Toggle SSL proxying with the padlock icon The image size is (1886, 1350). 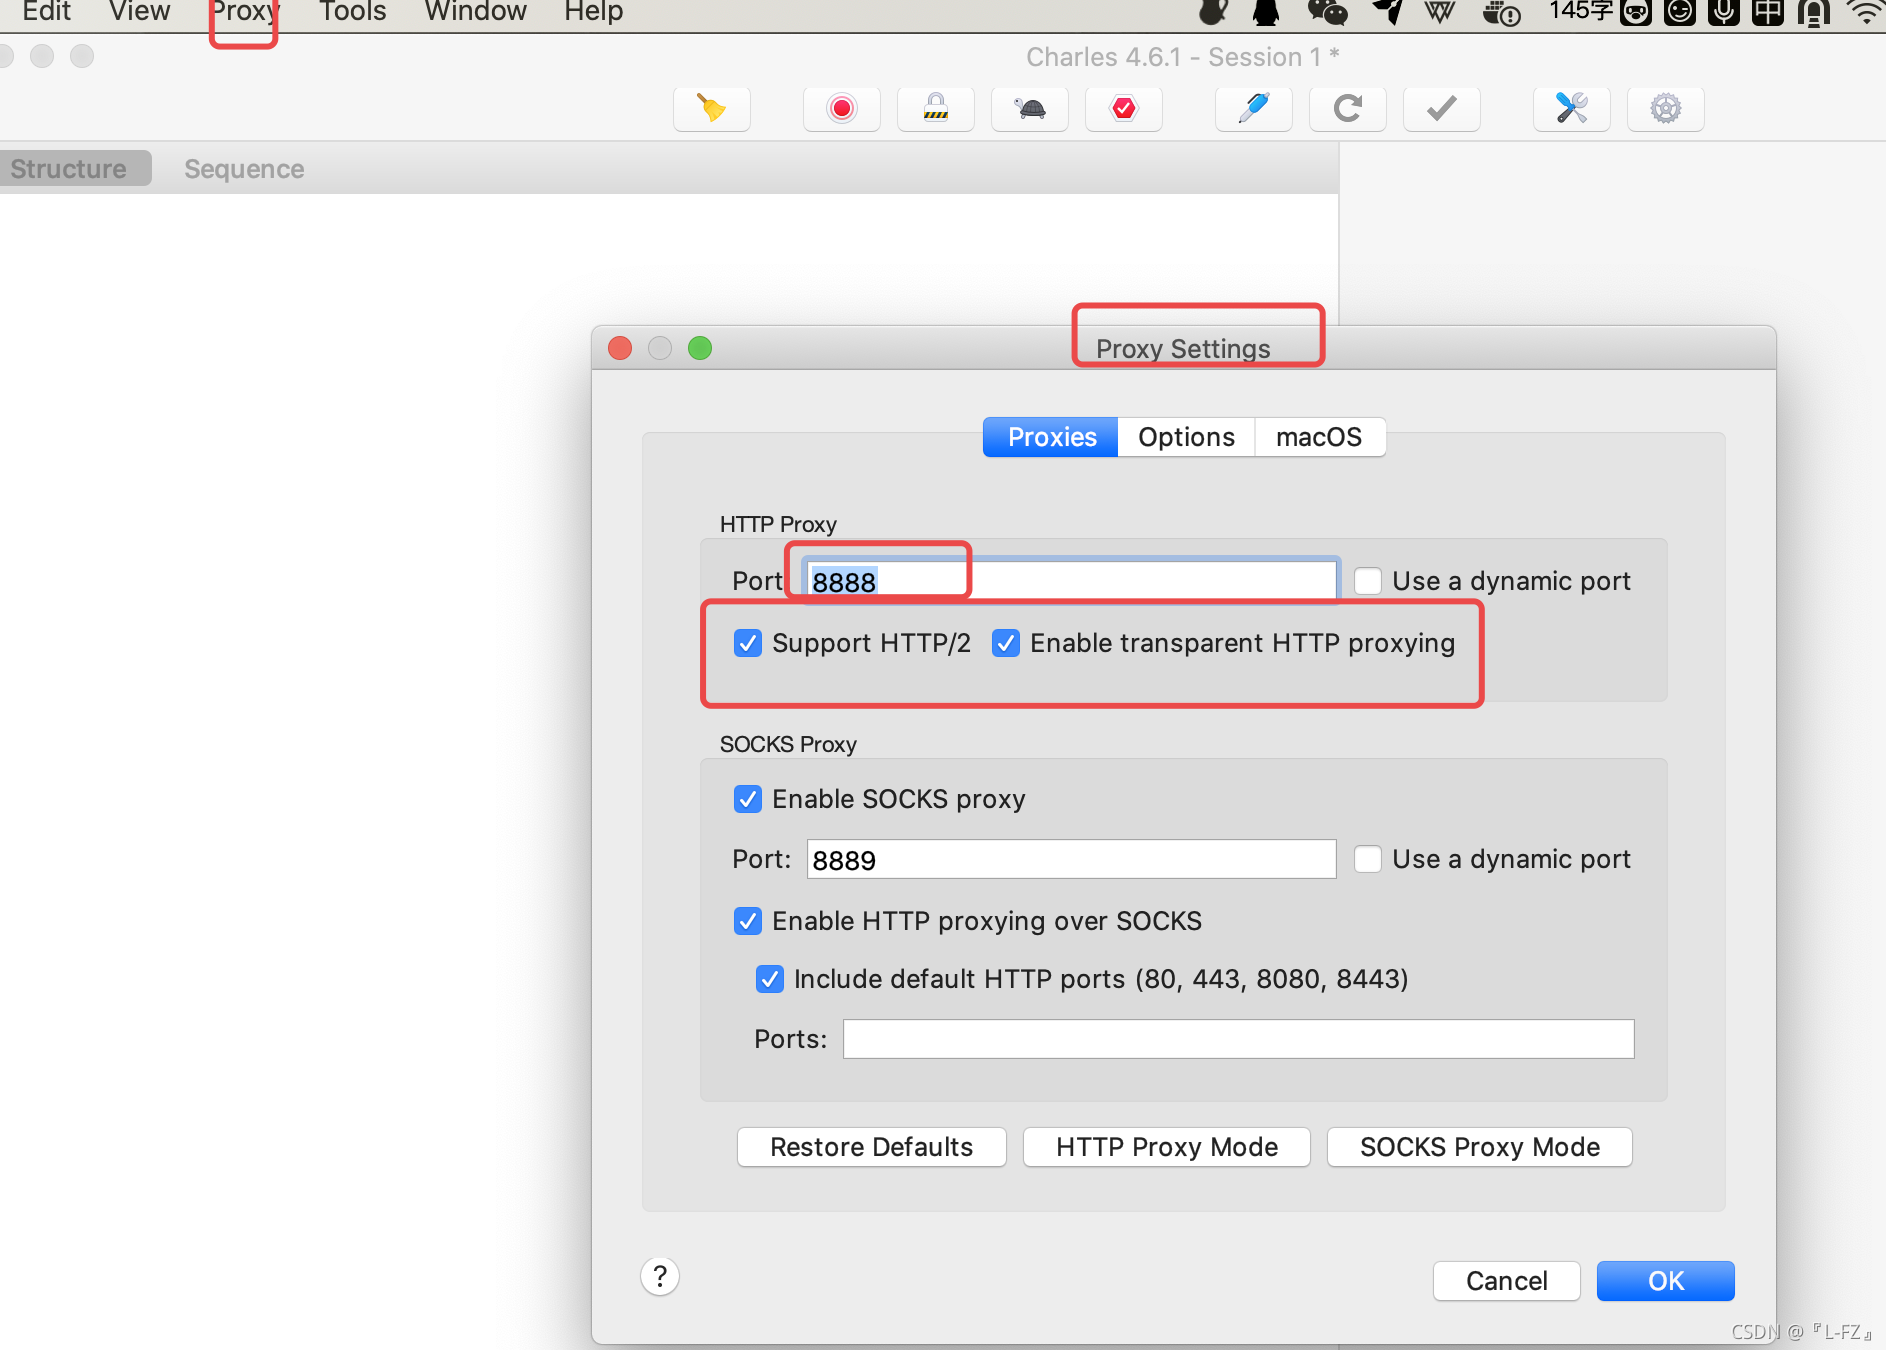pos(936,108)
